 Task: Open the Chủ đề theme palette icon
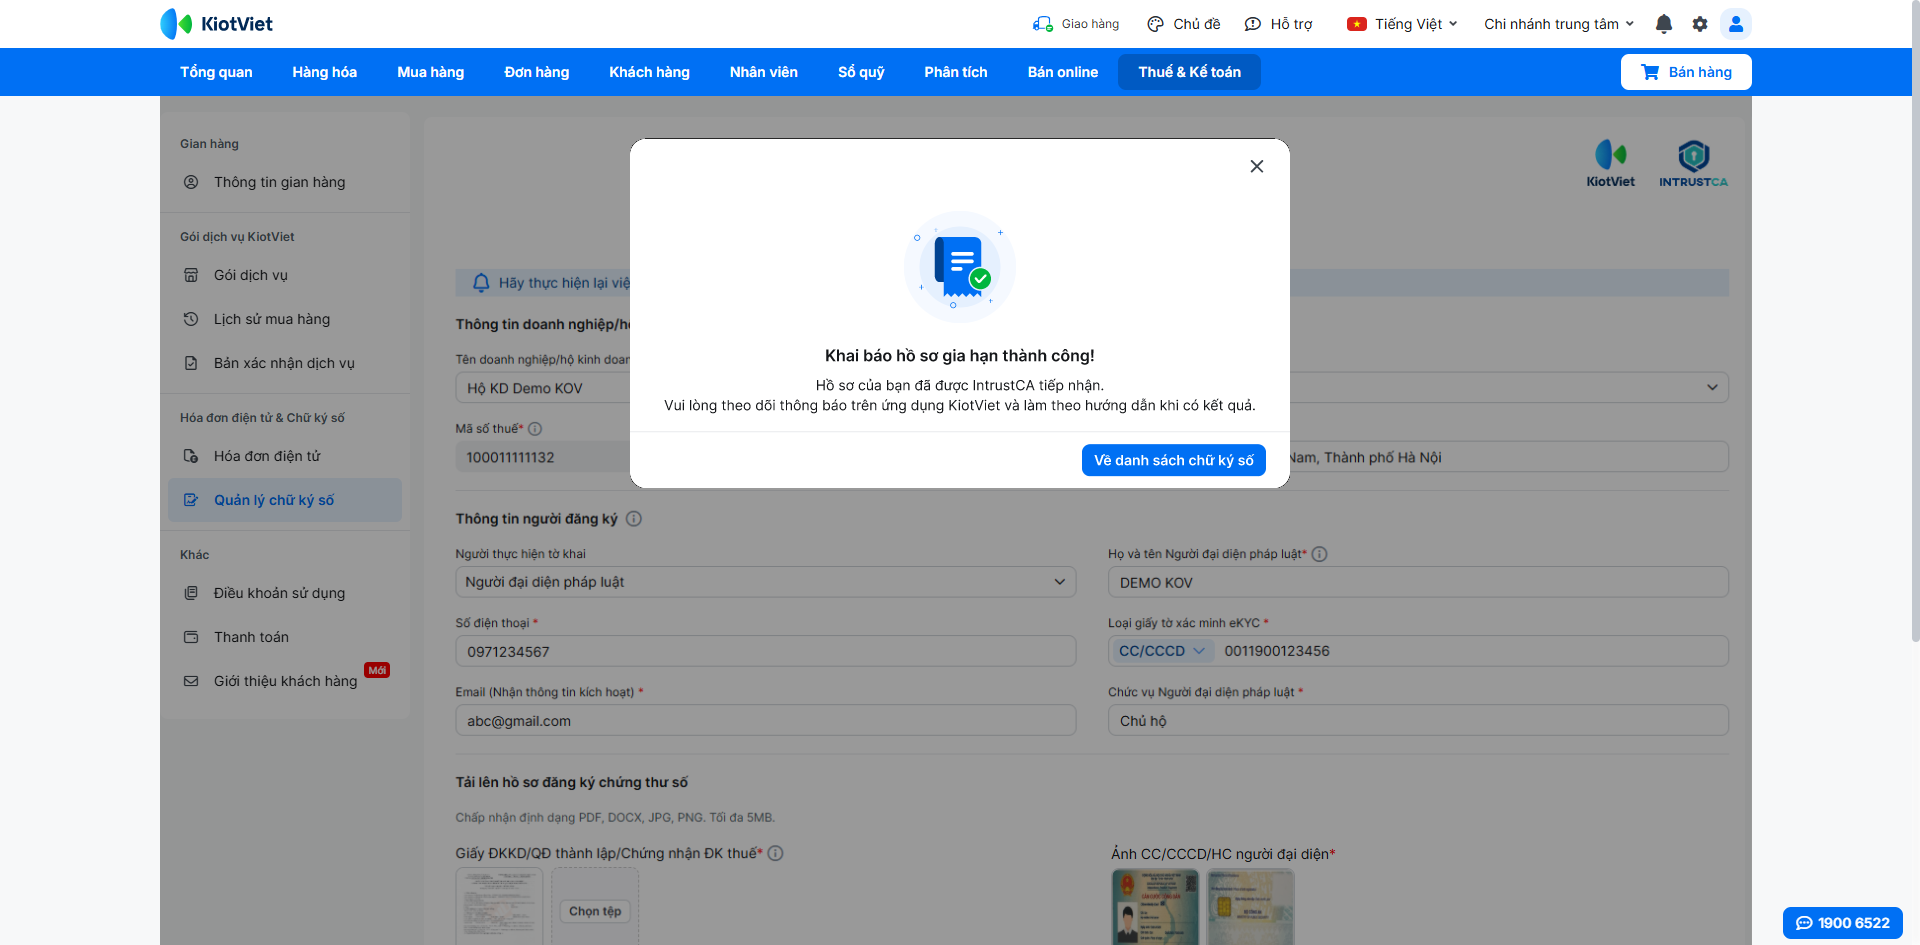coord(1155,24)
